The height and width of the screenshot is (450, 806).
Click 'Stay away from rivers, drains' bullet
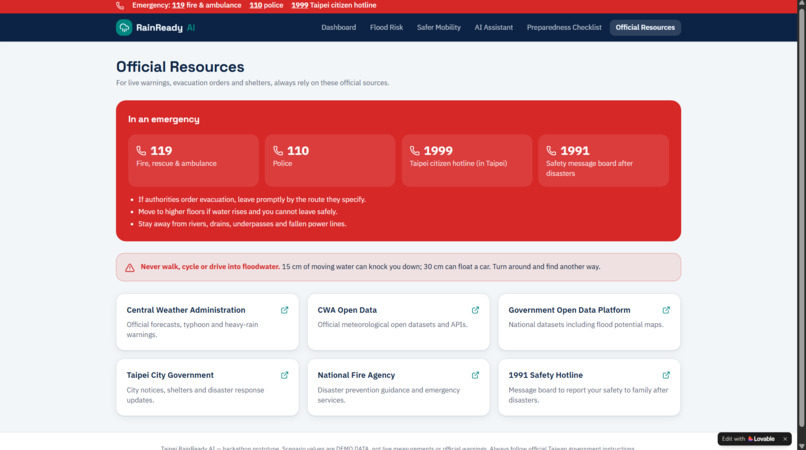[x=242, y=224]
